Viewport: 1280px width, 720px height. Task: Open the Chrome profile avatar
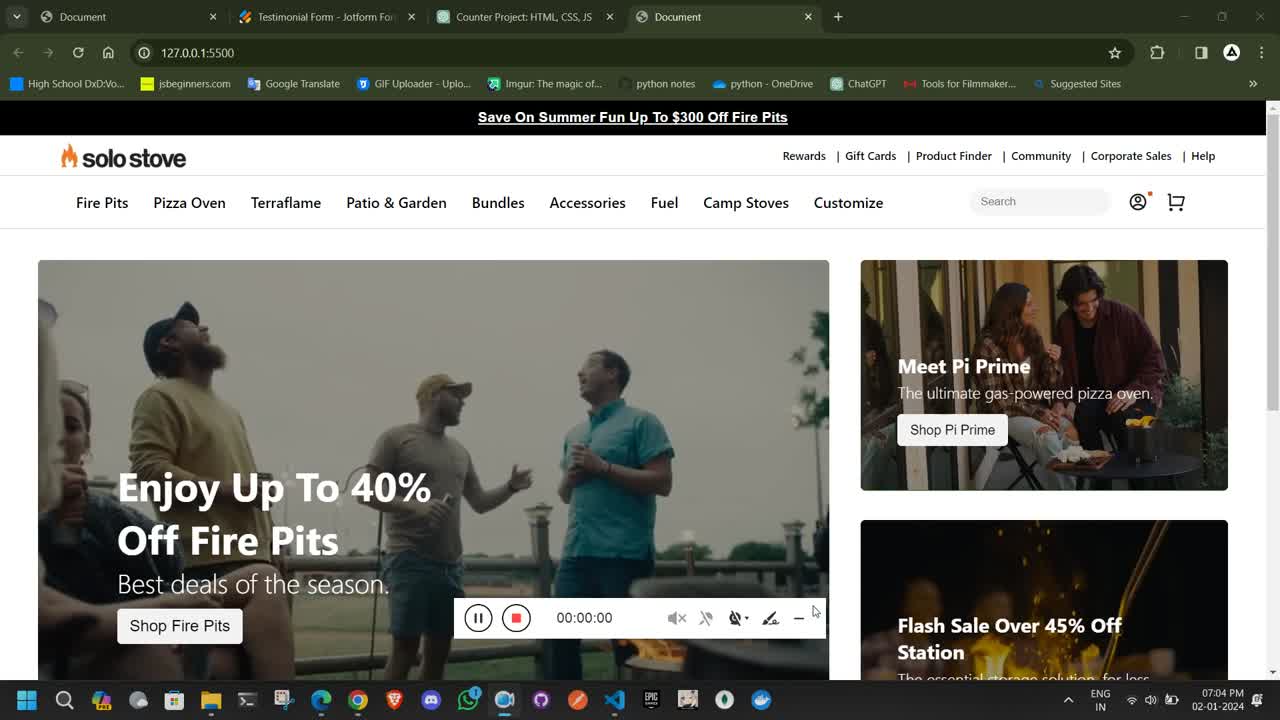point(1232,53)
